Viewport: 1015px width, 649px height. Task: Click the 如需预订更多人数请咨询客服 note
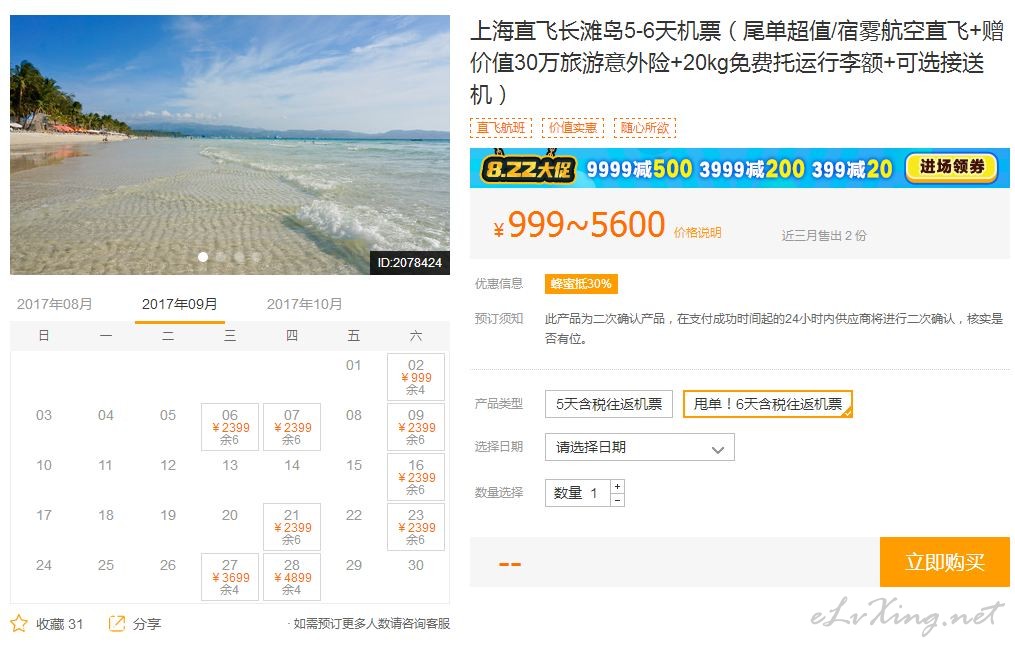[370, 623]
